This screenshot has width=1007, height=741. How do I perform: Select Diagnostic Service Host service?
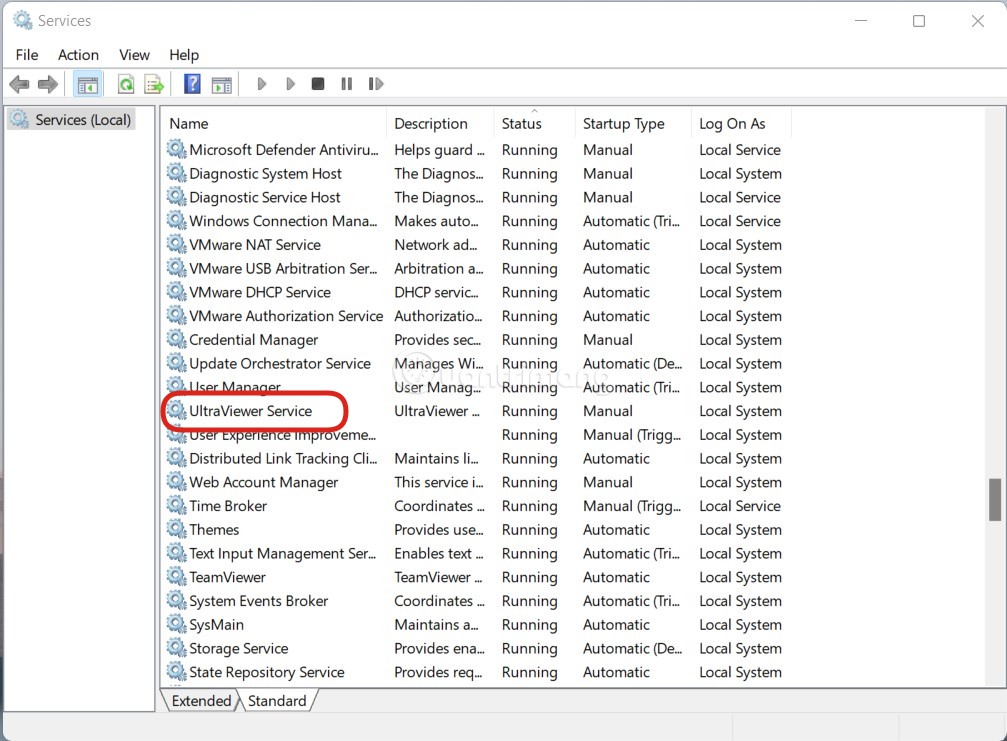475,197
